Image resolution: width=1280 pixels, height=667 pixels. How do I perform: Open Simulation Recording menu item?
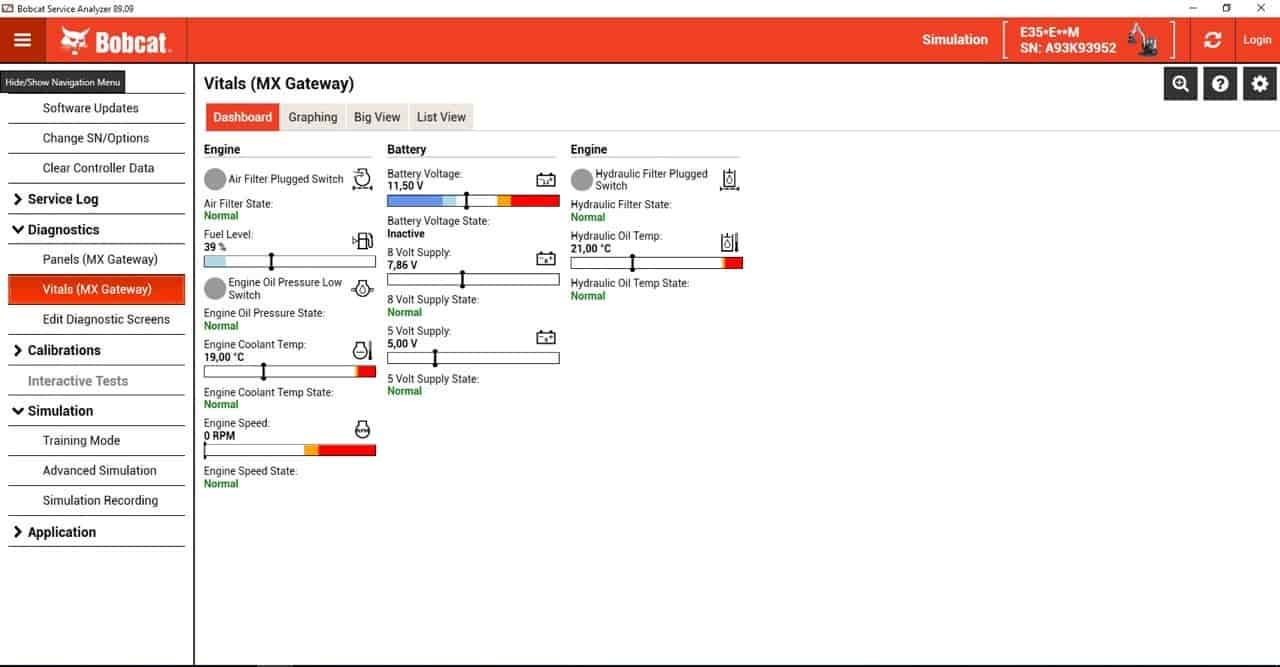tap(97, 500)
